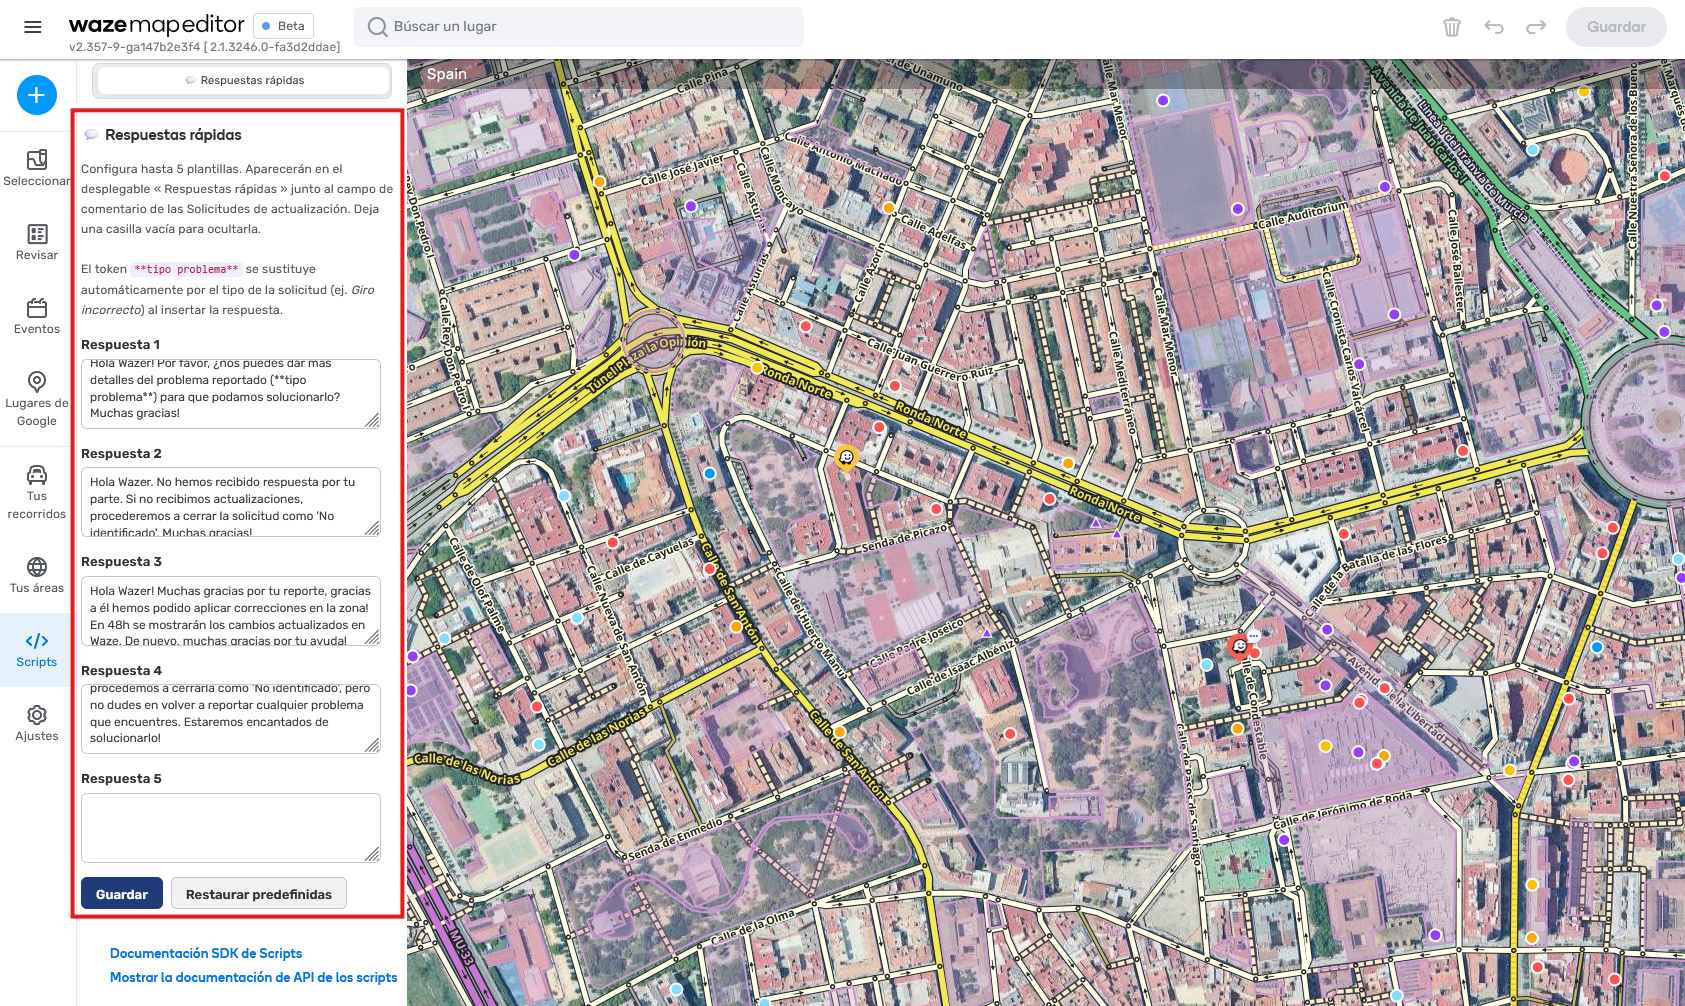1685x1006 pixels.
Task: Click the red smiley update request marker
Action: point(1240,646)
